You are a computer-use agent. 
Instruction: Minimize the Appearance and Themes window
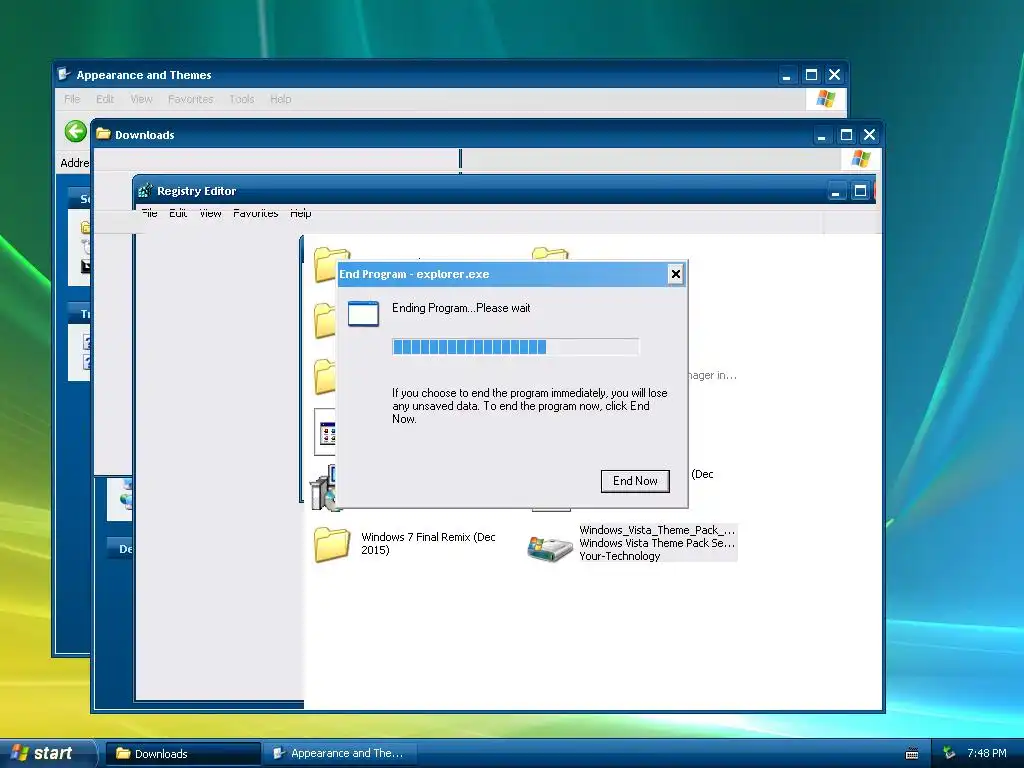(787, 75)
